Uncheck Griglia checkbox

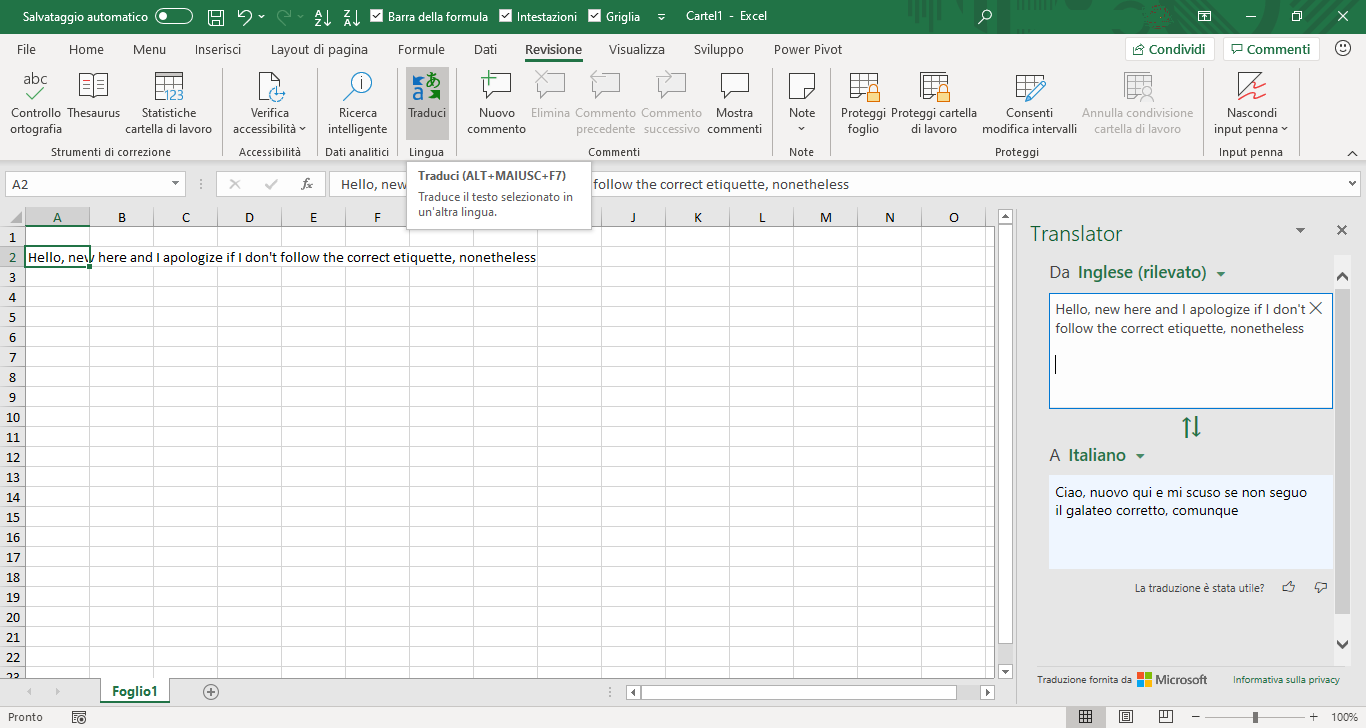(x=594, y=17)
